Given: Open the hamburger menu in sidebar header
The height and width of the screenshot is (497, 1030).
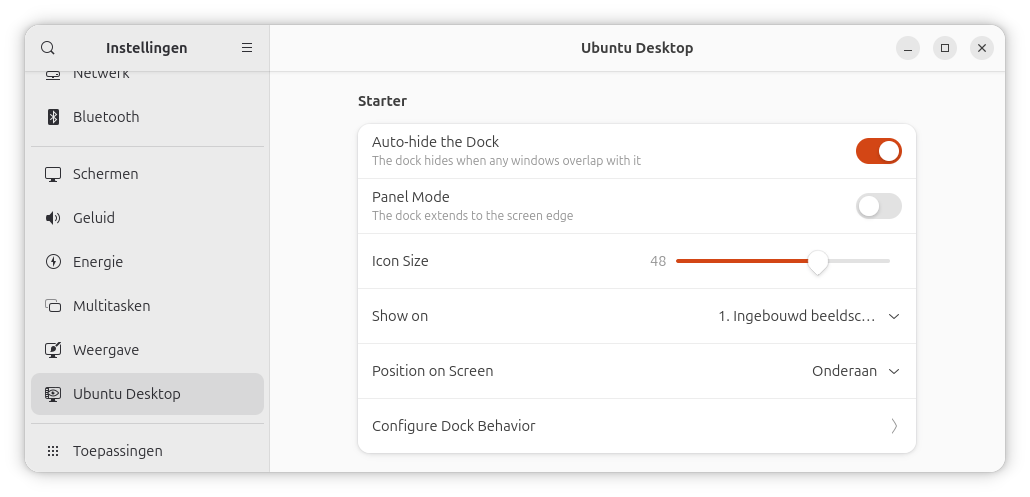Looking at the screenshot, I should point(247,48).
